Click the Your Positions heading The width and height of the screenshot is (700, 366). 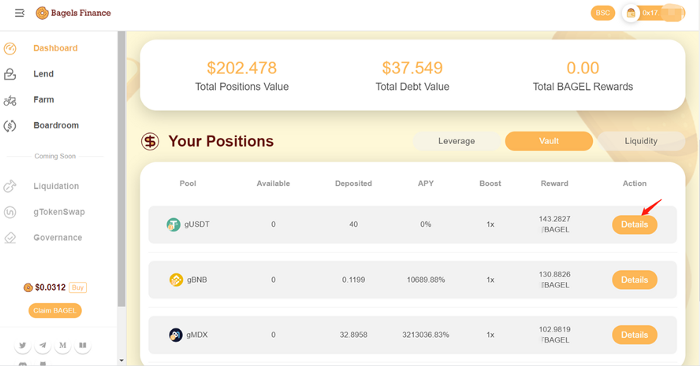[221, 141]
